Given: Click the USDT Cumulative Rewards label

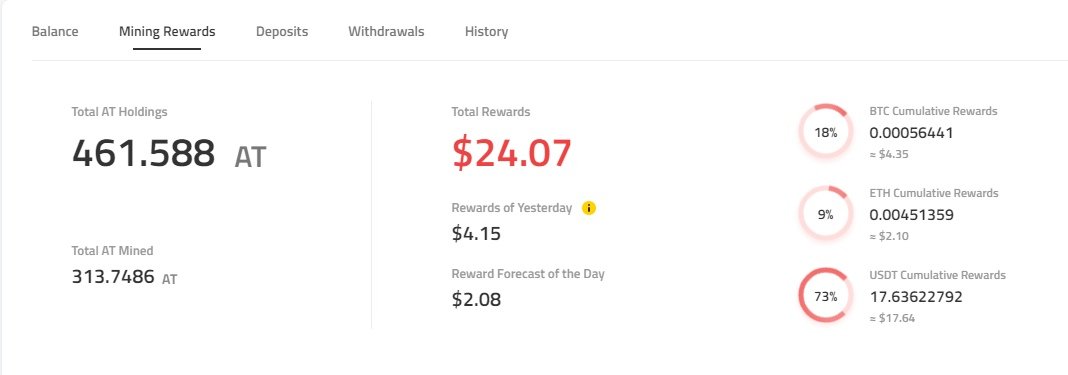Looking at the screenshot, I should pyautogui.click(x=937, y=276).
